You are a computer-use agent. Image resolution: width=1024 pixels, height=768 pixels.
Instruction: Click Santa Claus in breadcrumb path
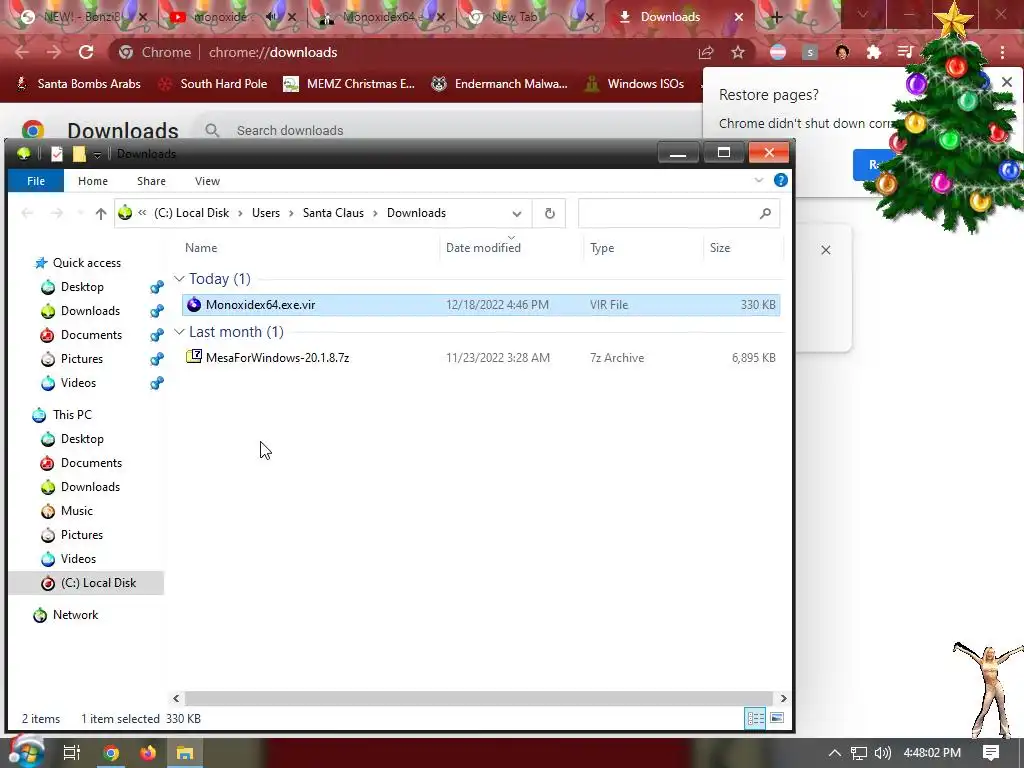click(x=333, y=214)
